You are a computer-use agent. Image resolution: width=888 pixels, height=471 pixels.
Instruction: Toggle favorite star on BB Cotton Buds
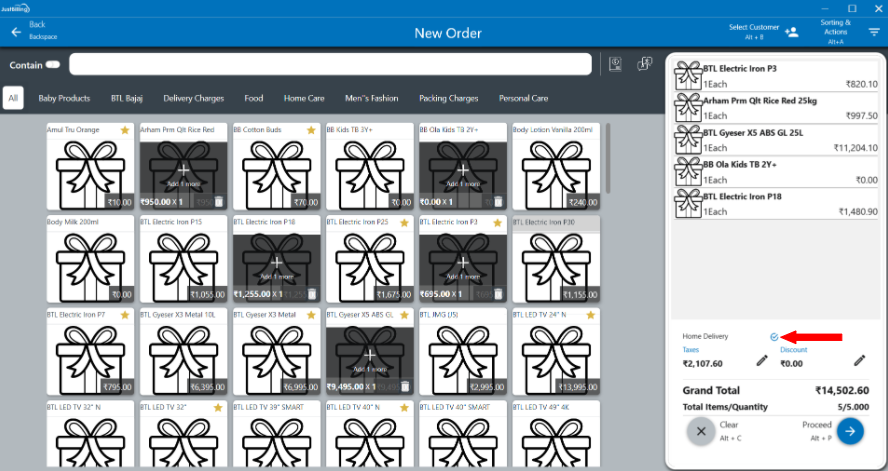pyautogui.click(x=311, y=130)
